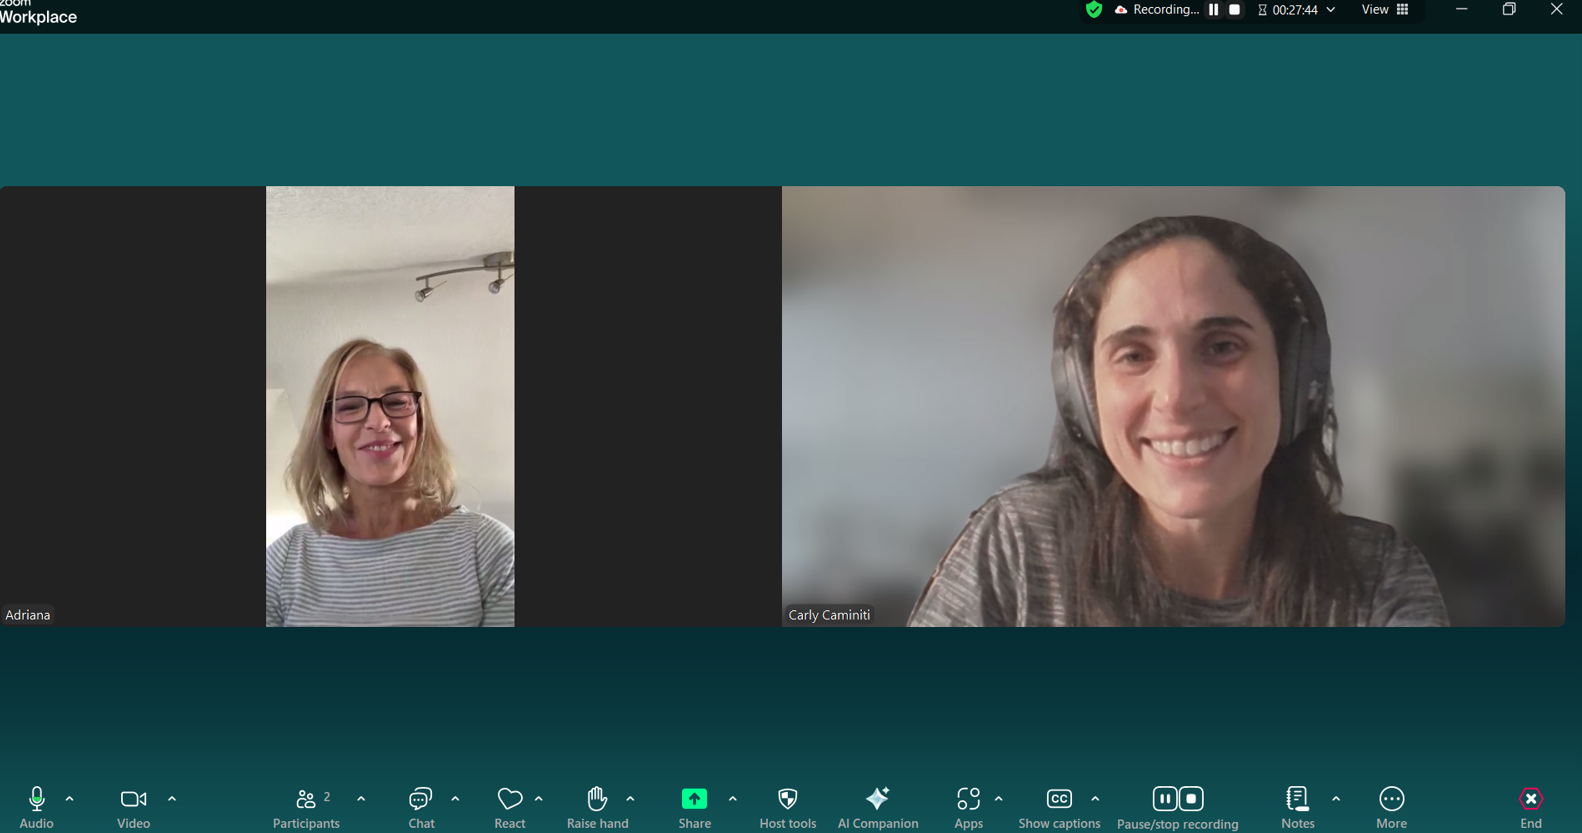Open the React heart menu
Image resolution: width=1582 pixels, height=833 pixels.
point(510,799)
